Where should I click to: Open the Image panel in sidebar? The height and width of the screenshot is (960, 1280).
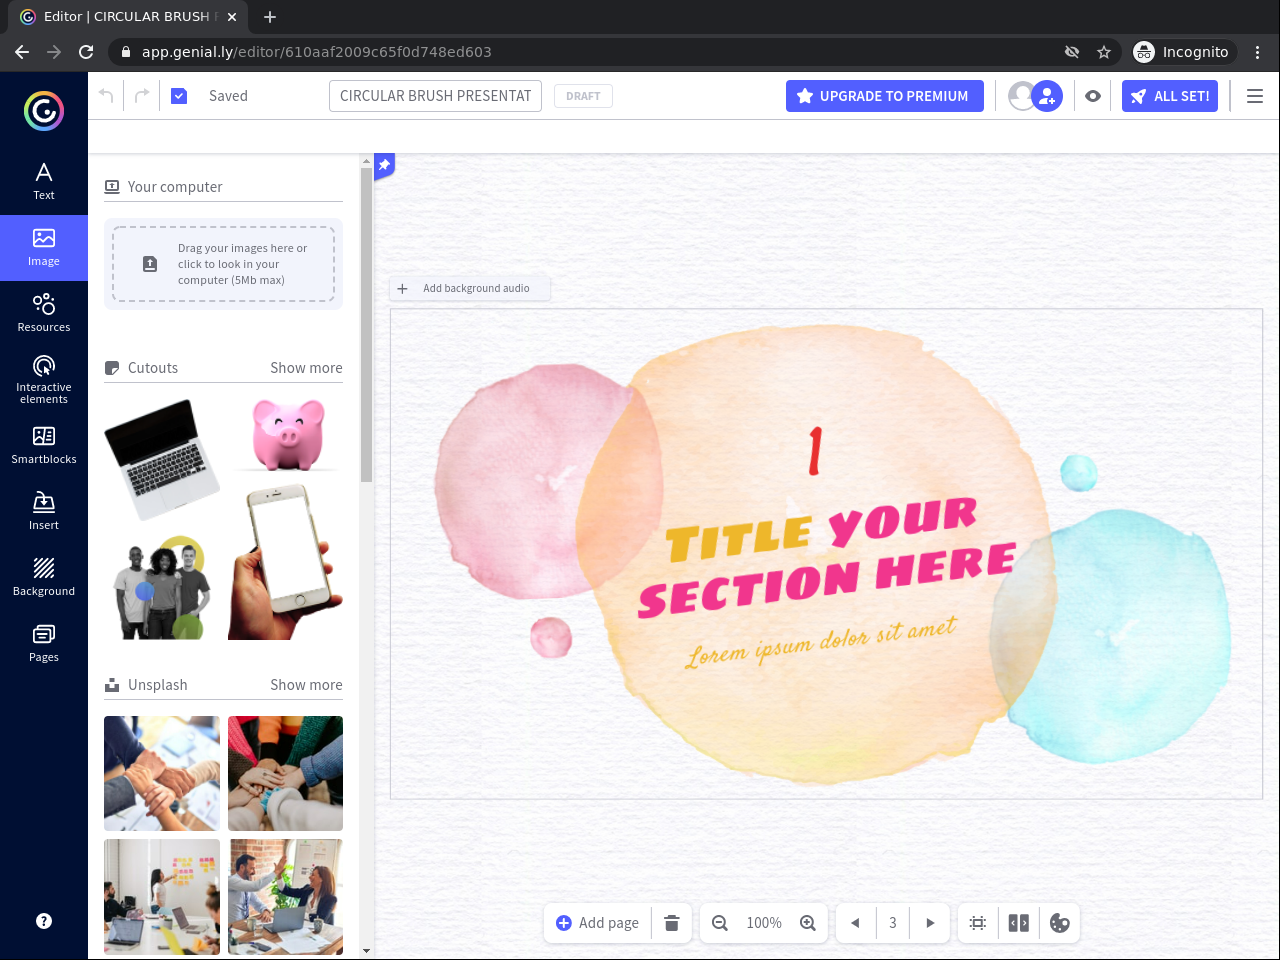click(44, 248)
